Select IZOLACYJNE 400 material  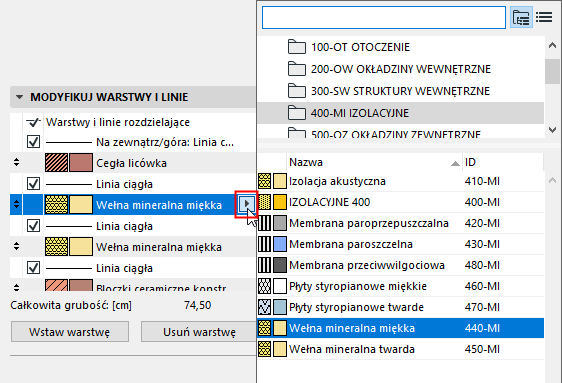(401, 202)
